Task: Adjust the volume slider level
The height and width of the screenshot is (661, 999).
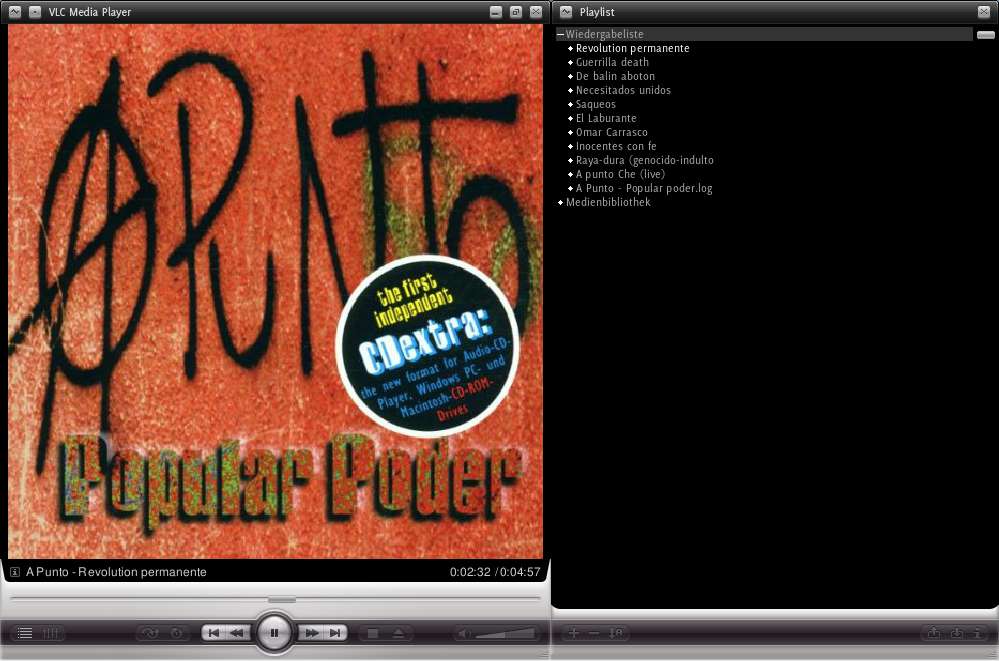Action: [x=504, y=633]
